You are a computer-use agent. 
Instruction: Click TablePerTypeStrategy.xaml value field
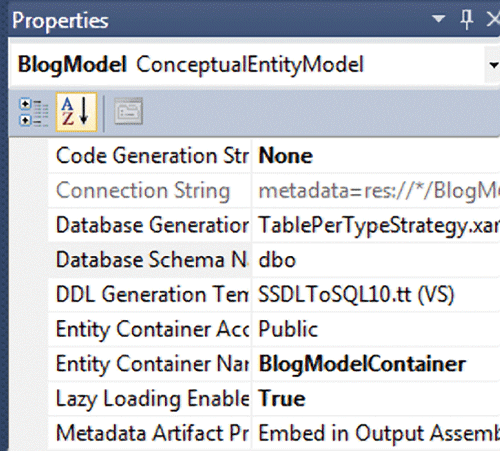(376, 225)
